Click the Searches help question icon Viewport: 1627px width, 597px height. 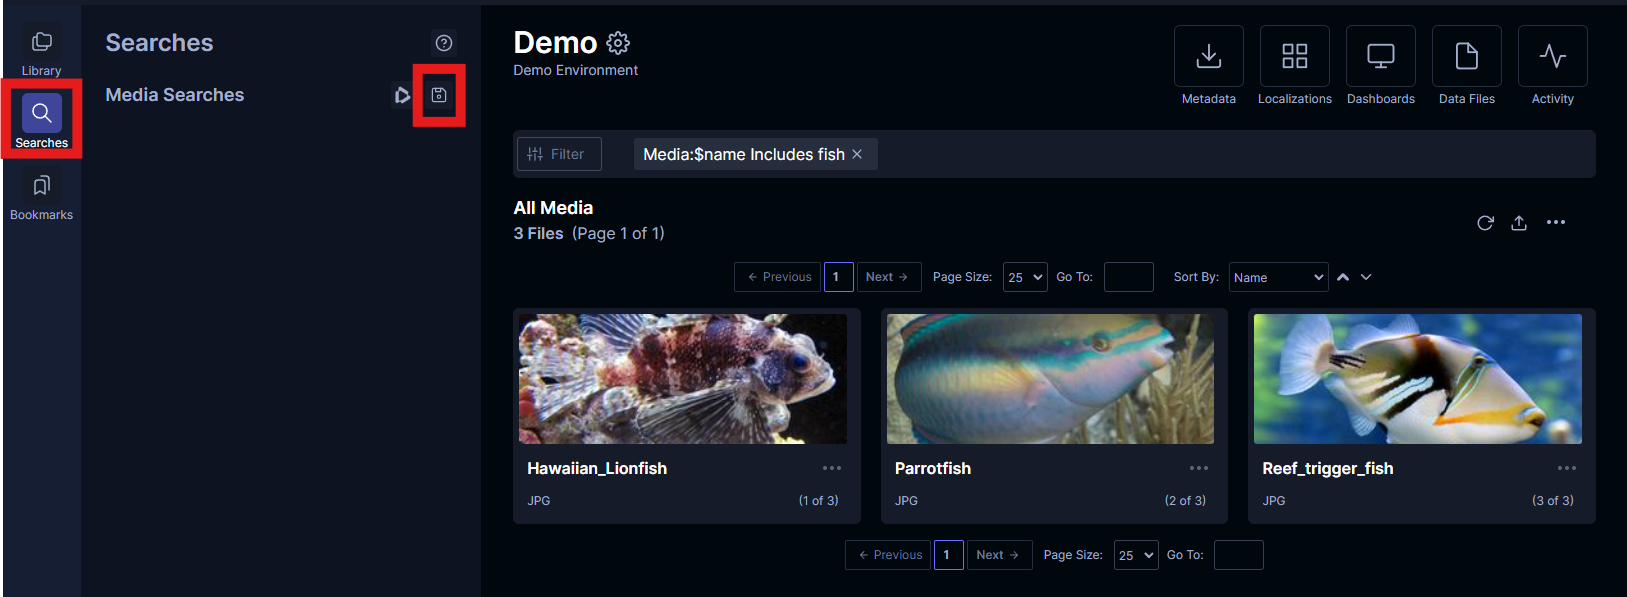coord(444,43)
